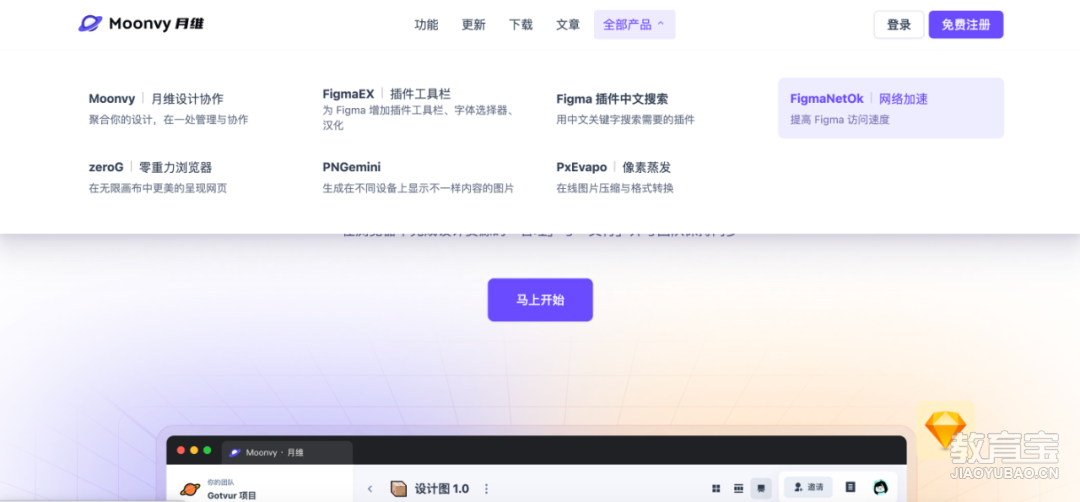Open the 更新 nav item
The height and width of the screenshot is (502, 1080).
coord(473,25)
